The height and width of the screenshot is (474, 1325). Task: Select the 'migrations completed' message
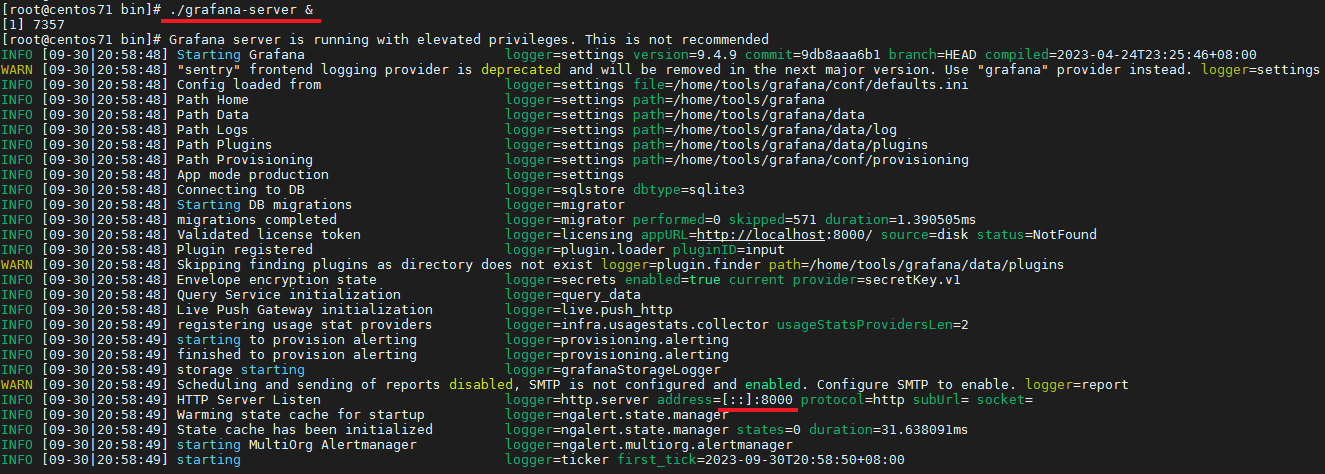[x=256, y=220]
